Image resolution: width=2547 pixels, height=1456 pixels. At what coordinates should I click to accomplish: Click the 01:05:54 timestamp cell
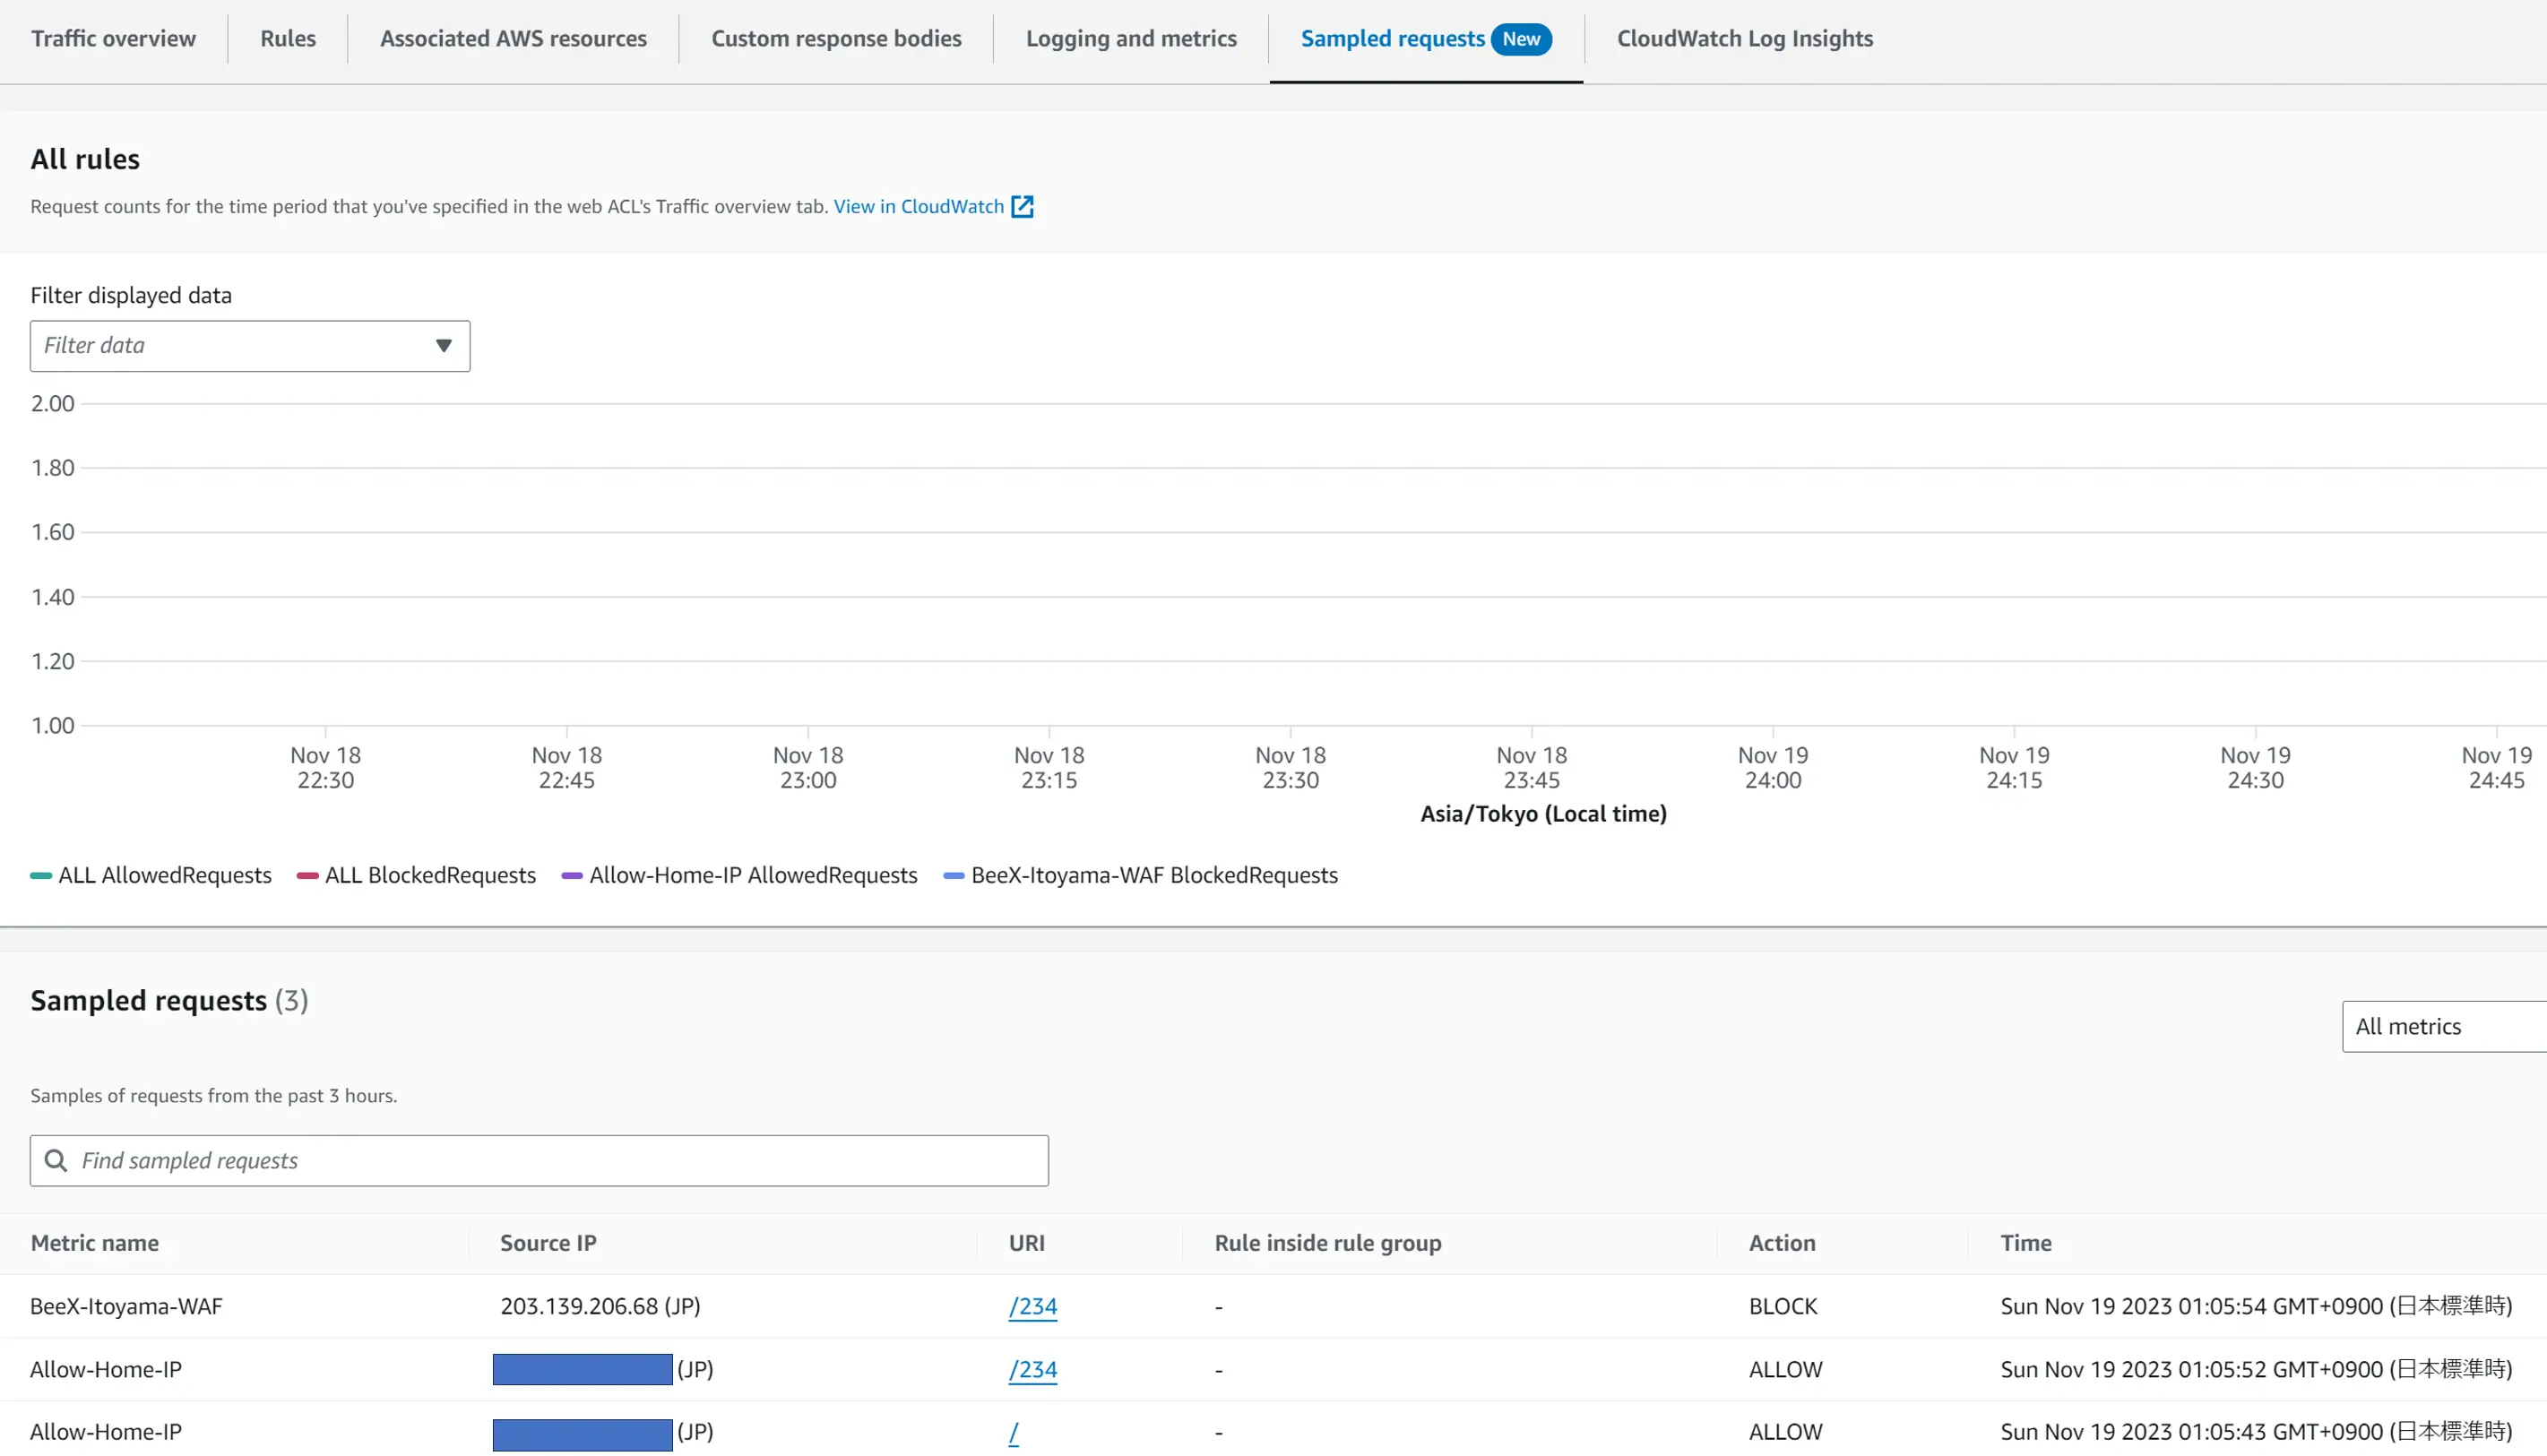[x=2256, y=1306]
